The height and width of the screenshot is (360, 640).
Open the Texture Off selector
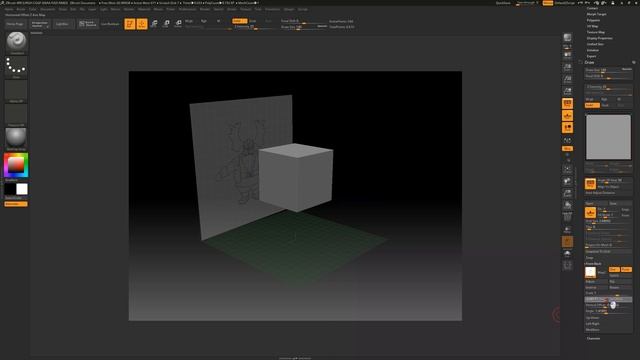click(x=16, y=115)
